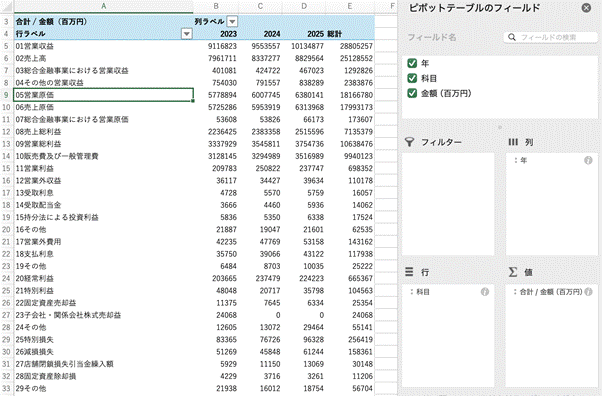Select row 33 header
The width and height of the screenshot is (602, 396).
click(x=7, y=388)
